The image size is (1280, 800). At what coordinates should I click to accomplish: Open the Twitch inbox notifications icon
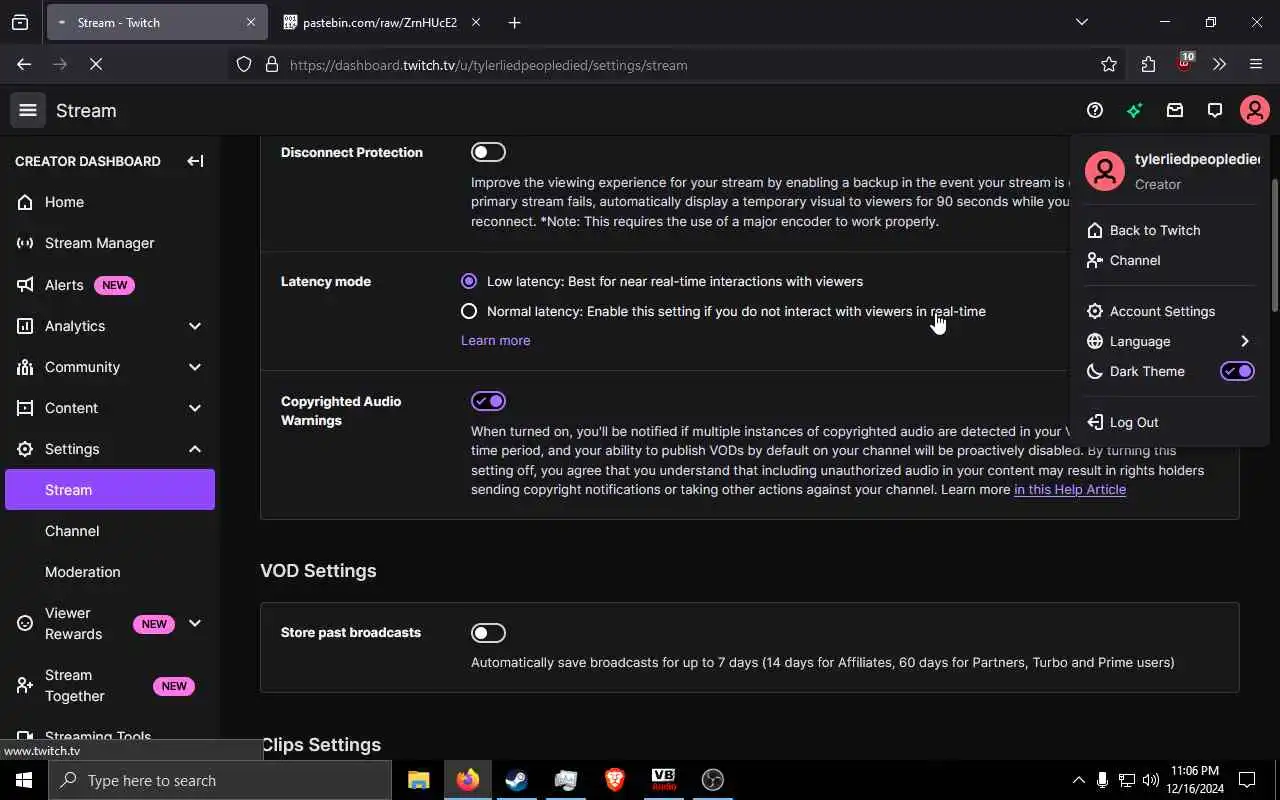point(1175,111)
